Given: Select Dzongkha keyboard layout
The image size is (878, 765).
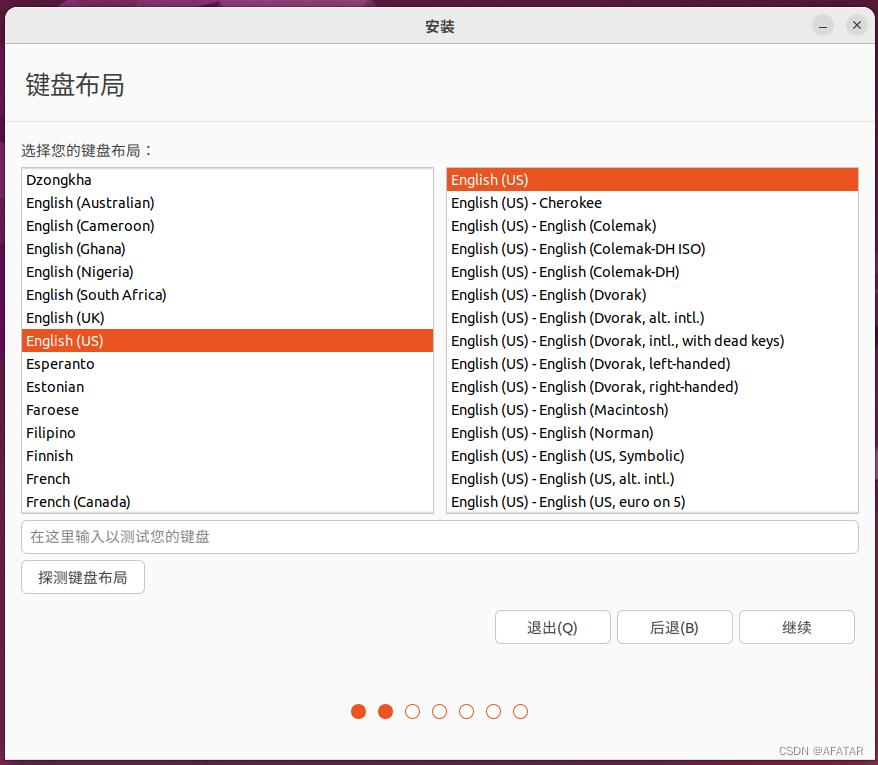Looking at the screenshot, I should (x=227, y=180).
